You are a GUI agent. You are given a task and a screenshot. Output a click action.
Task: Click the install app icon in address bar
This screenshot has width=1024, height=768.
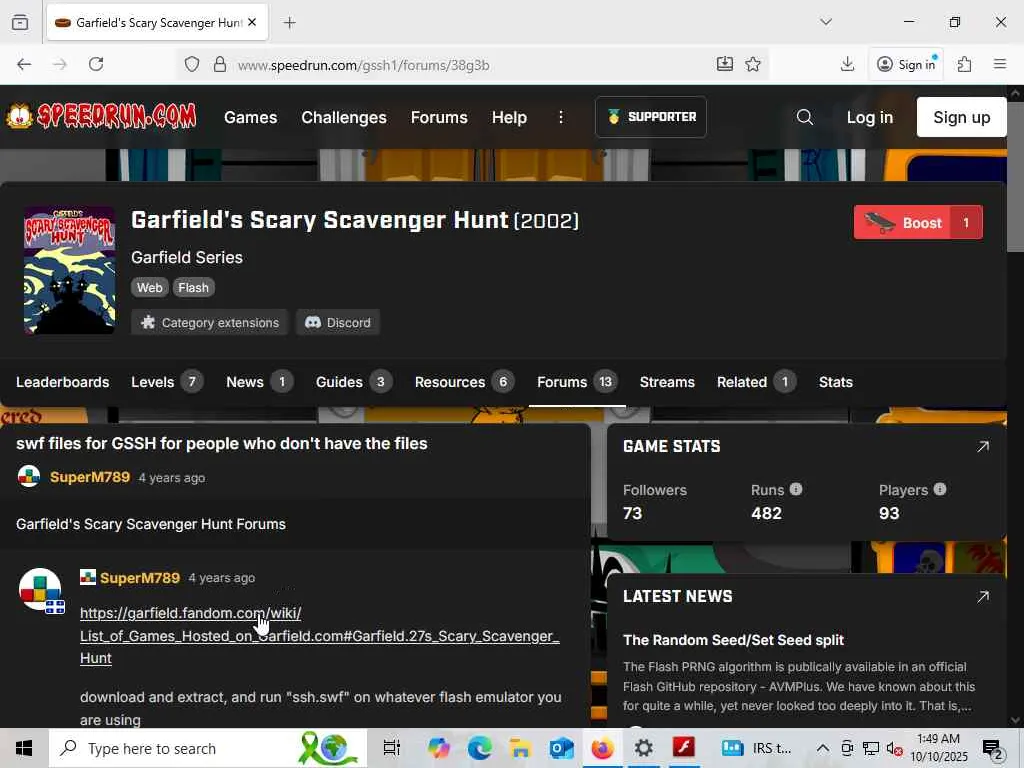coord(725,63)
